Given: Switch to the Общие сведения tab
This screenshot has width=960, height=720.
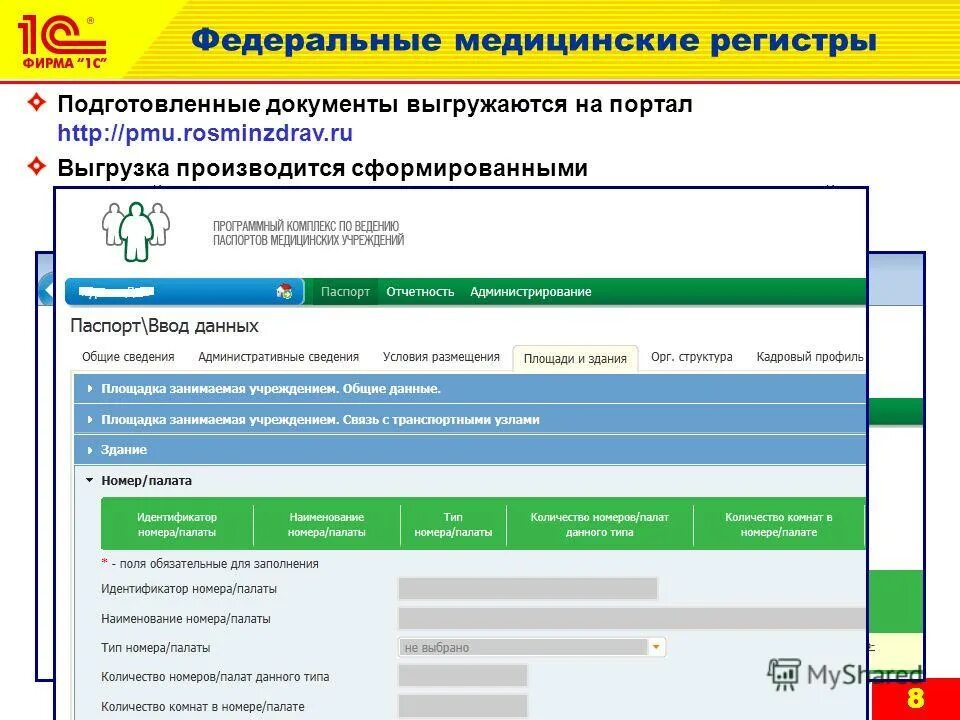Looking at the screenshot, I should [128, 355].
